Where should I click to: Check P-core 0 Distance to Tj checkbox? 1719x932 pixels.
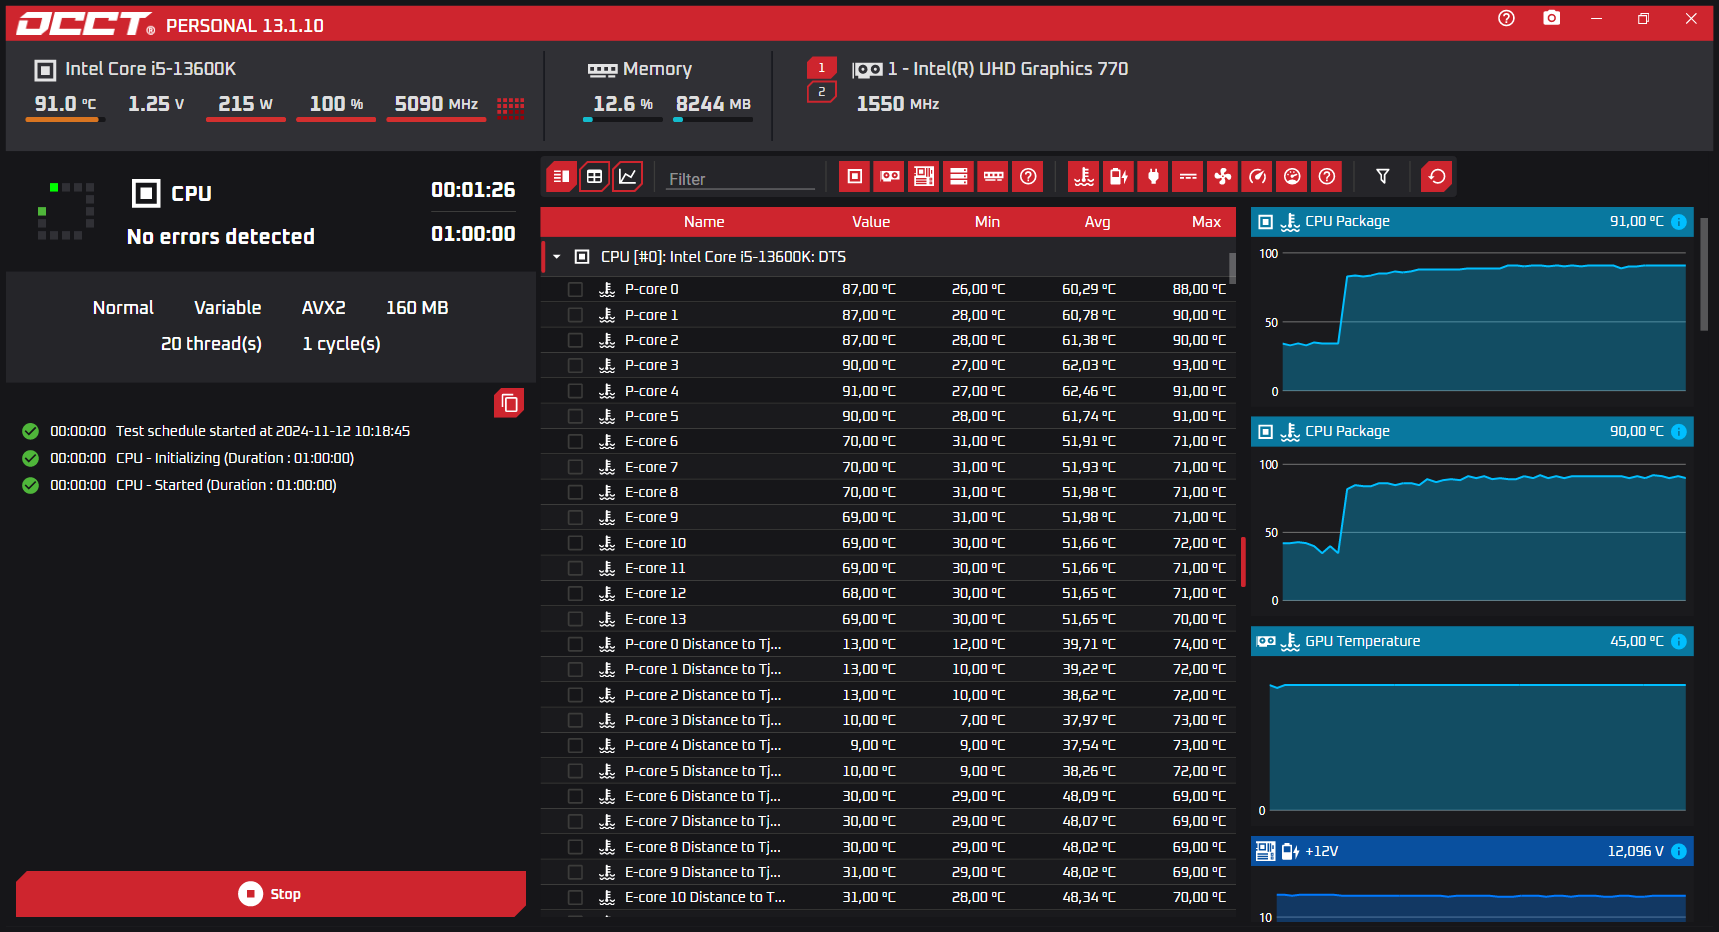[x=575, y=644]
